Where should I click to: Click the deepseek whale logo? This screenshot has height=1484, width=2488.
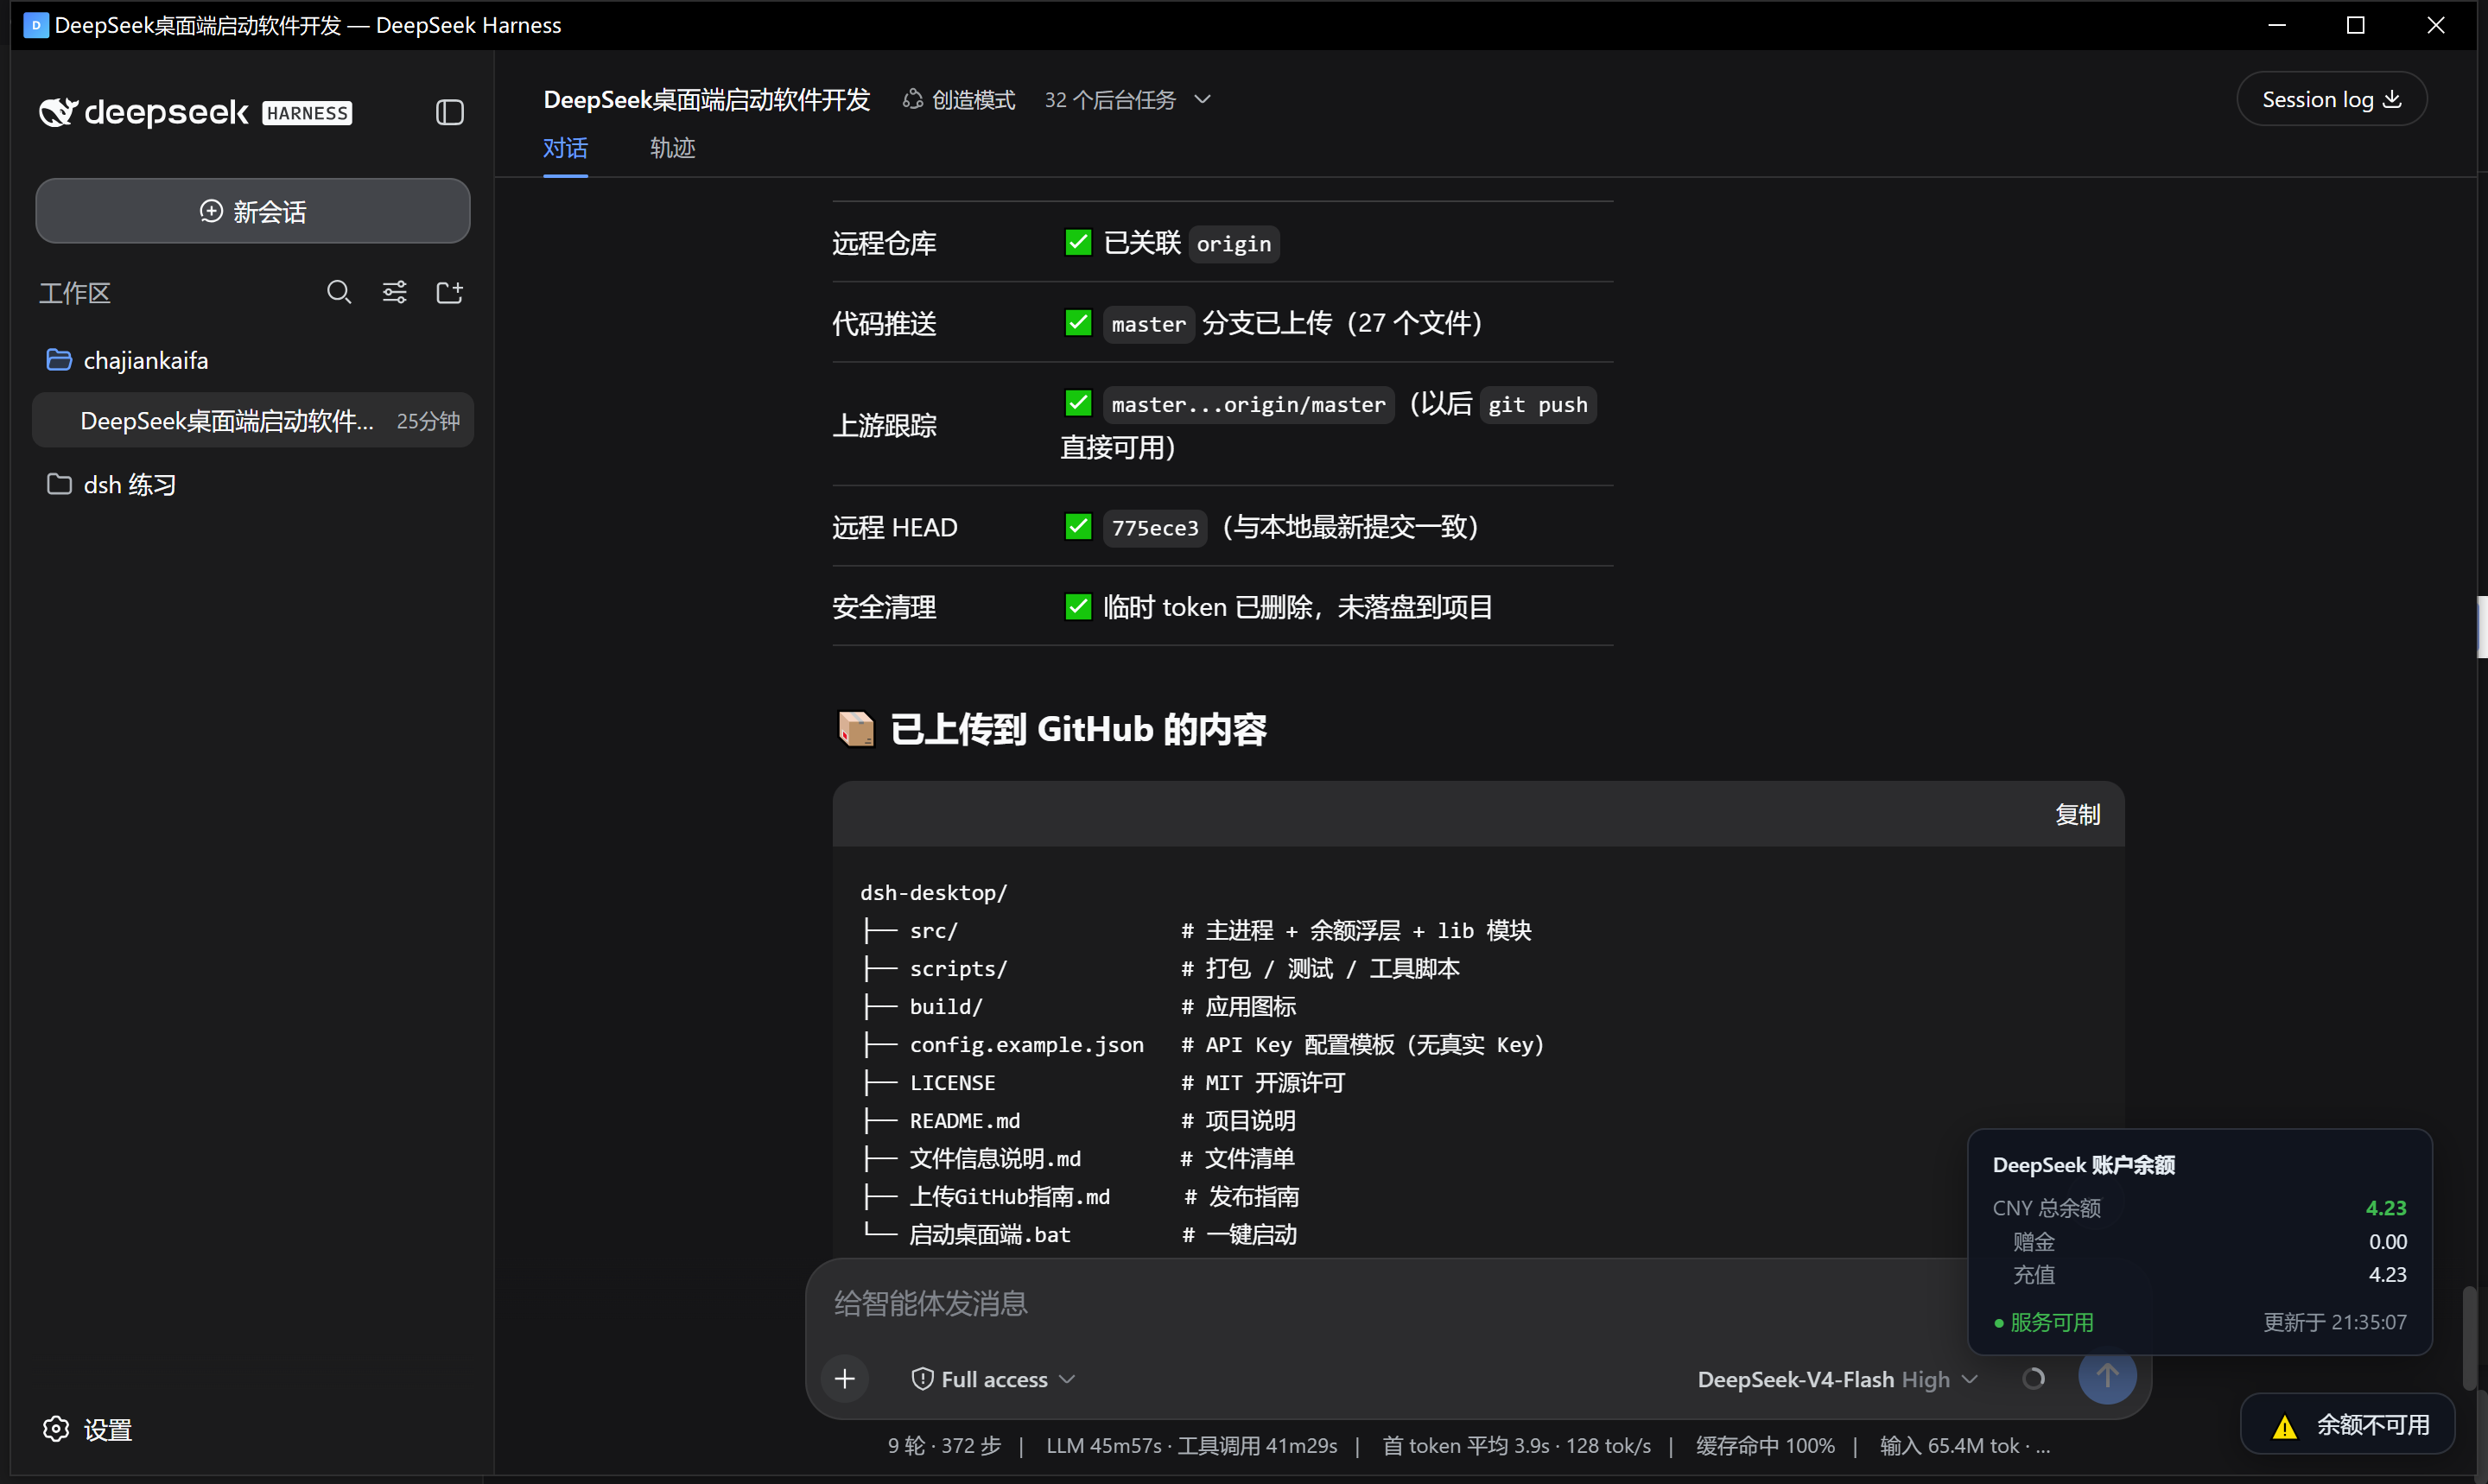pos(57,112)
